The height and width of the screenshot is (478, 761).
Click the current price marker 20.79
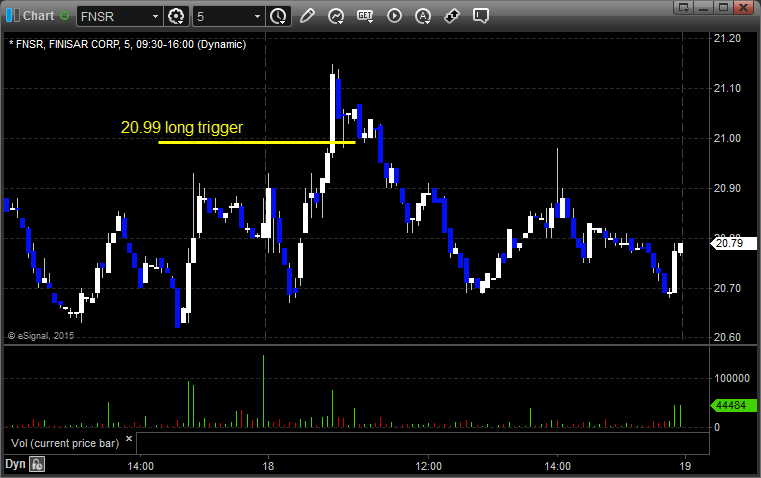[x=733, y=243]
